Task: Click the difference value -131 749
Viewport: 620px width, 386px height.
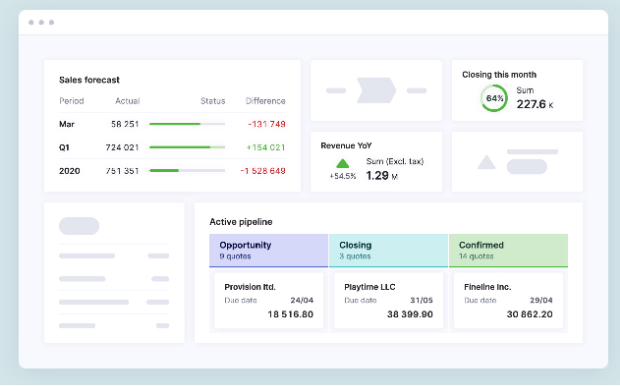Action: tap(267, 124)
